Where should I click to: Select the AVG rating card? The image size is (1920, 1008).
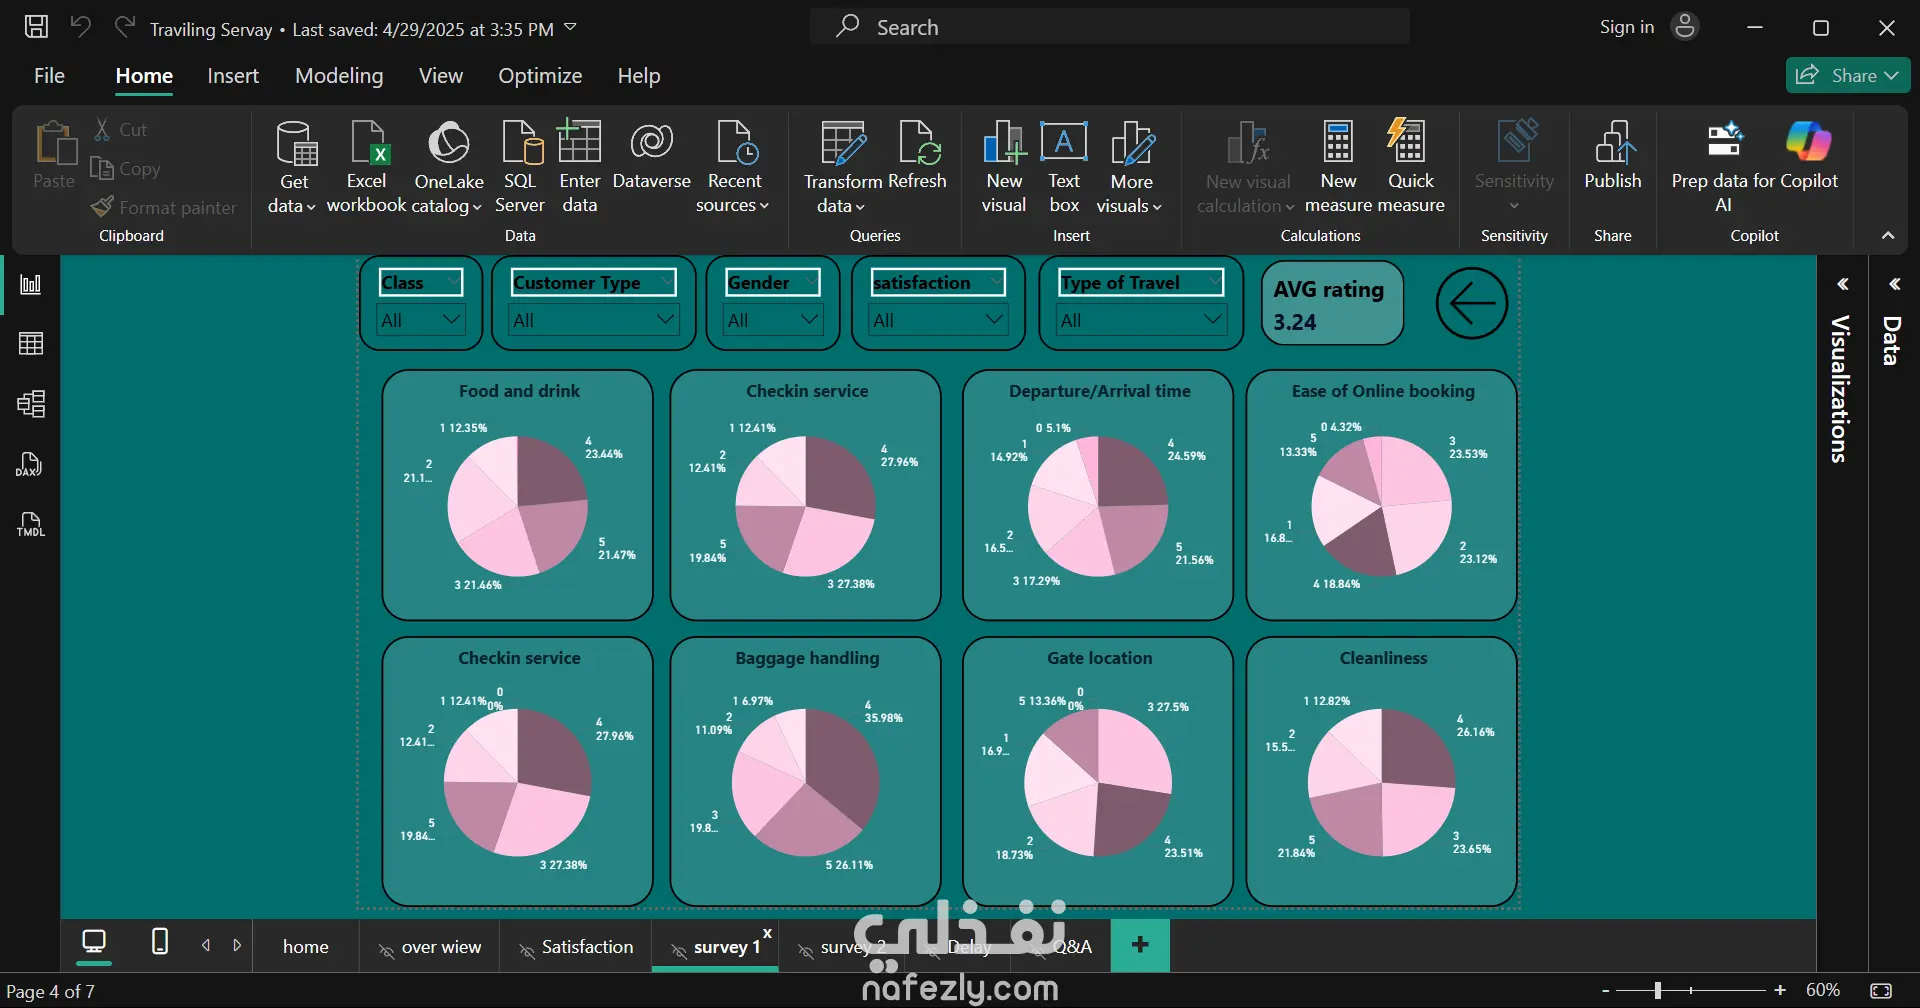pos(1332,303)
